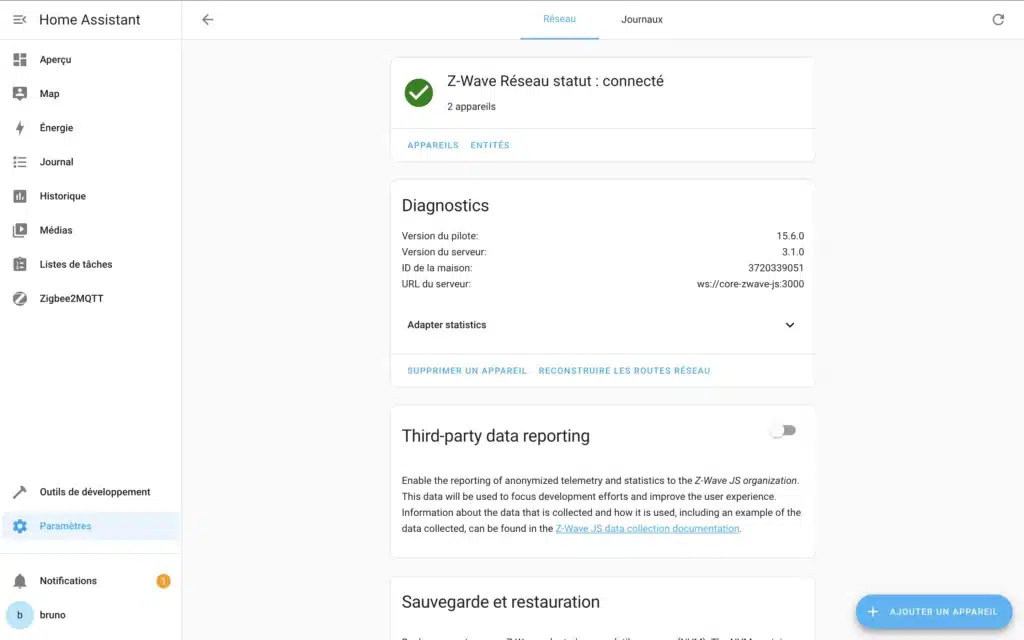1024x640 pixels.
Task: Open the Énergie lightning bolt icon
Action: coord(20,128)
